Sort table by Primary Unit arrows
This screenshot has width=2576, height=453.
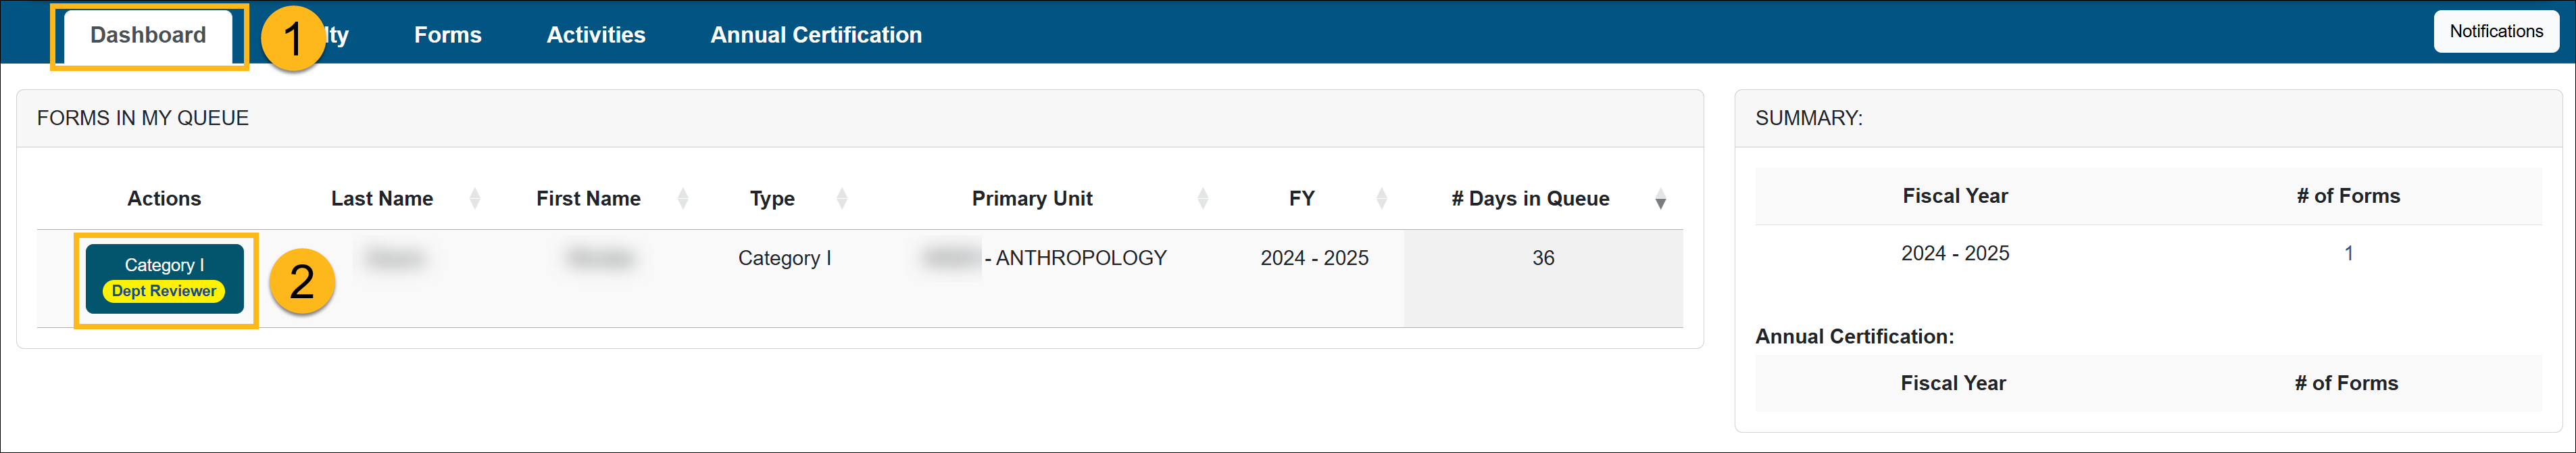tap(1202, 198)
